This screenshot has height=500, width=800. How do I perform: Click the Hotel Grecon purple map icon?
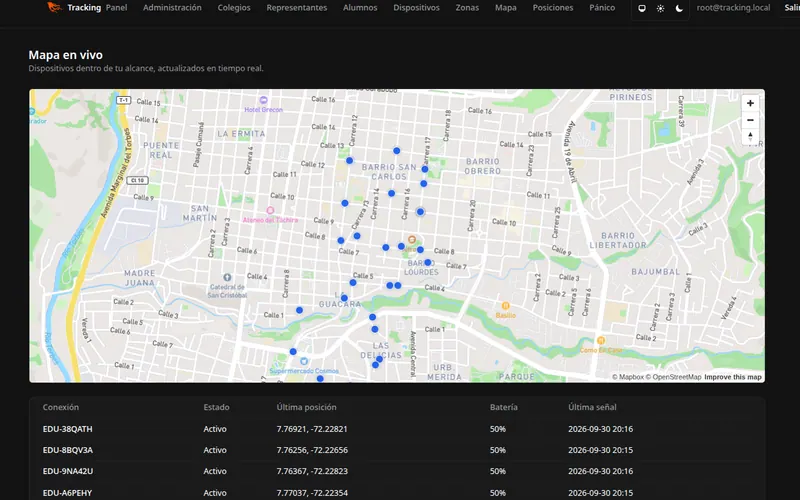tap(263, 100)
